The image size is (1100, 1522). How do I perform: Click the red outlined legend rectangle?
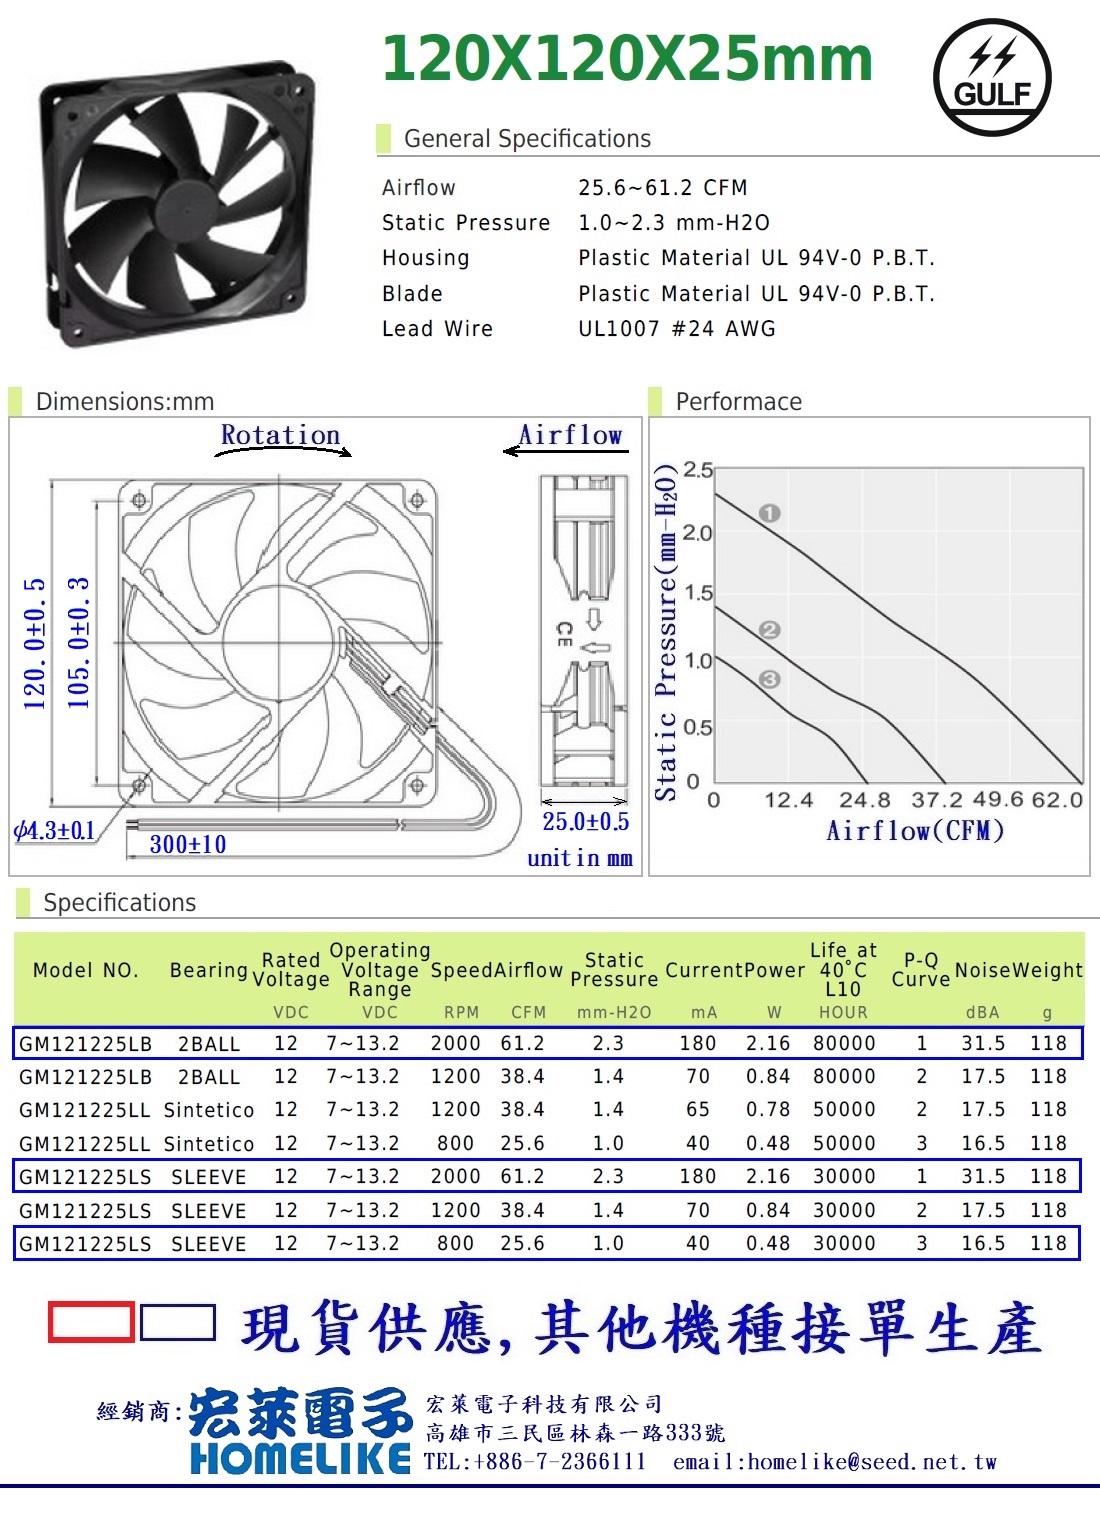[x=91, y=1321]
